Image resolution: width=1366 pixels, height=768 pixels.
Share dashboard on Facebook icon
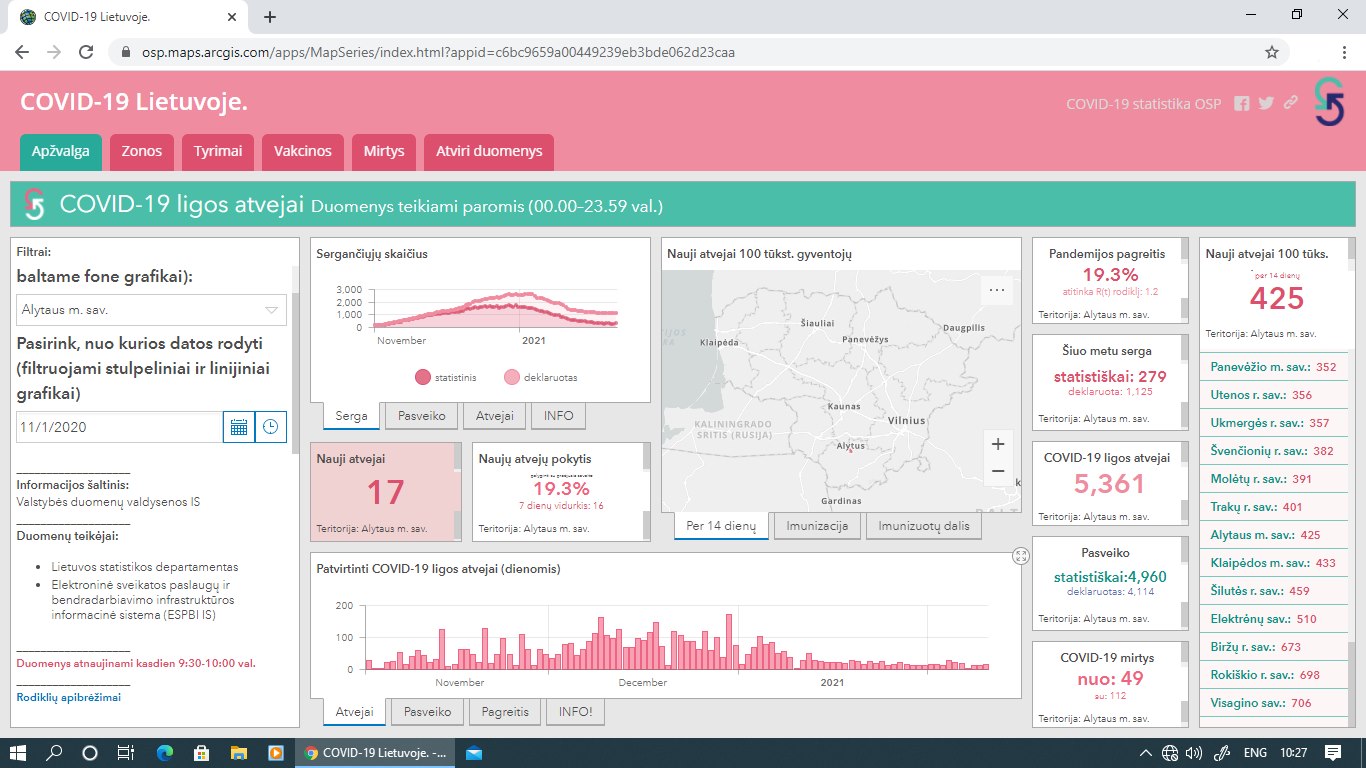1242,103
